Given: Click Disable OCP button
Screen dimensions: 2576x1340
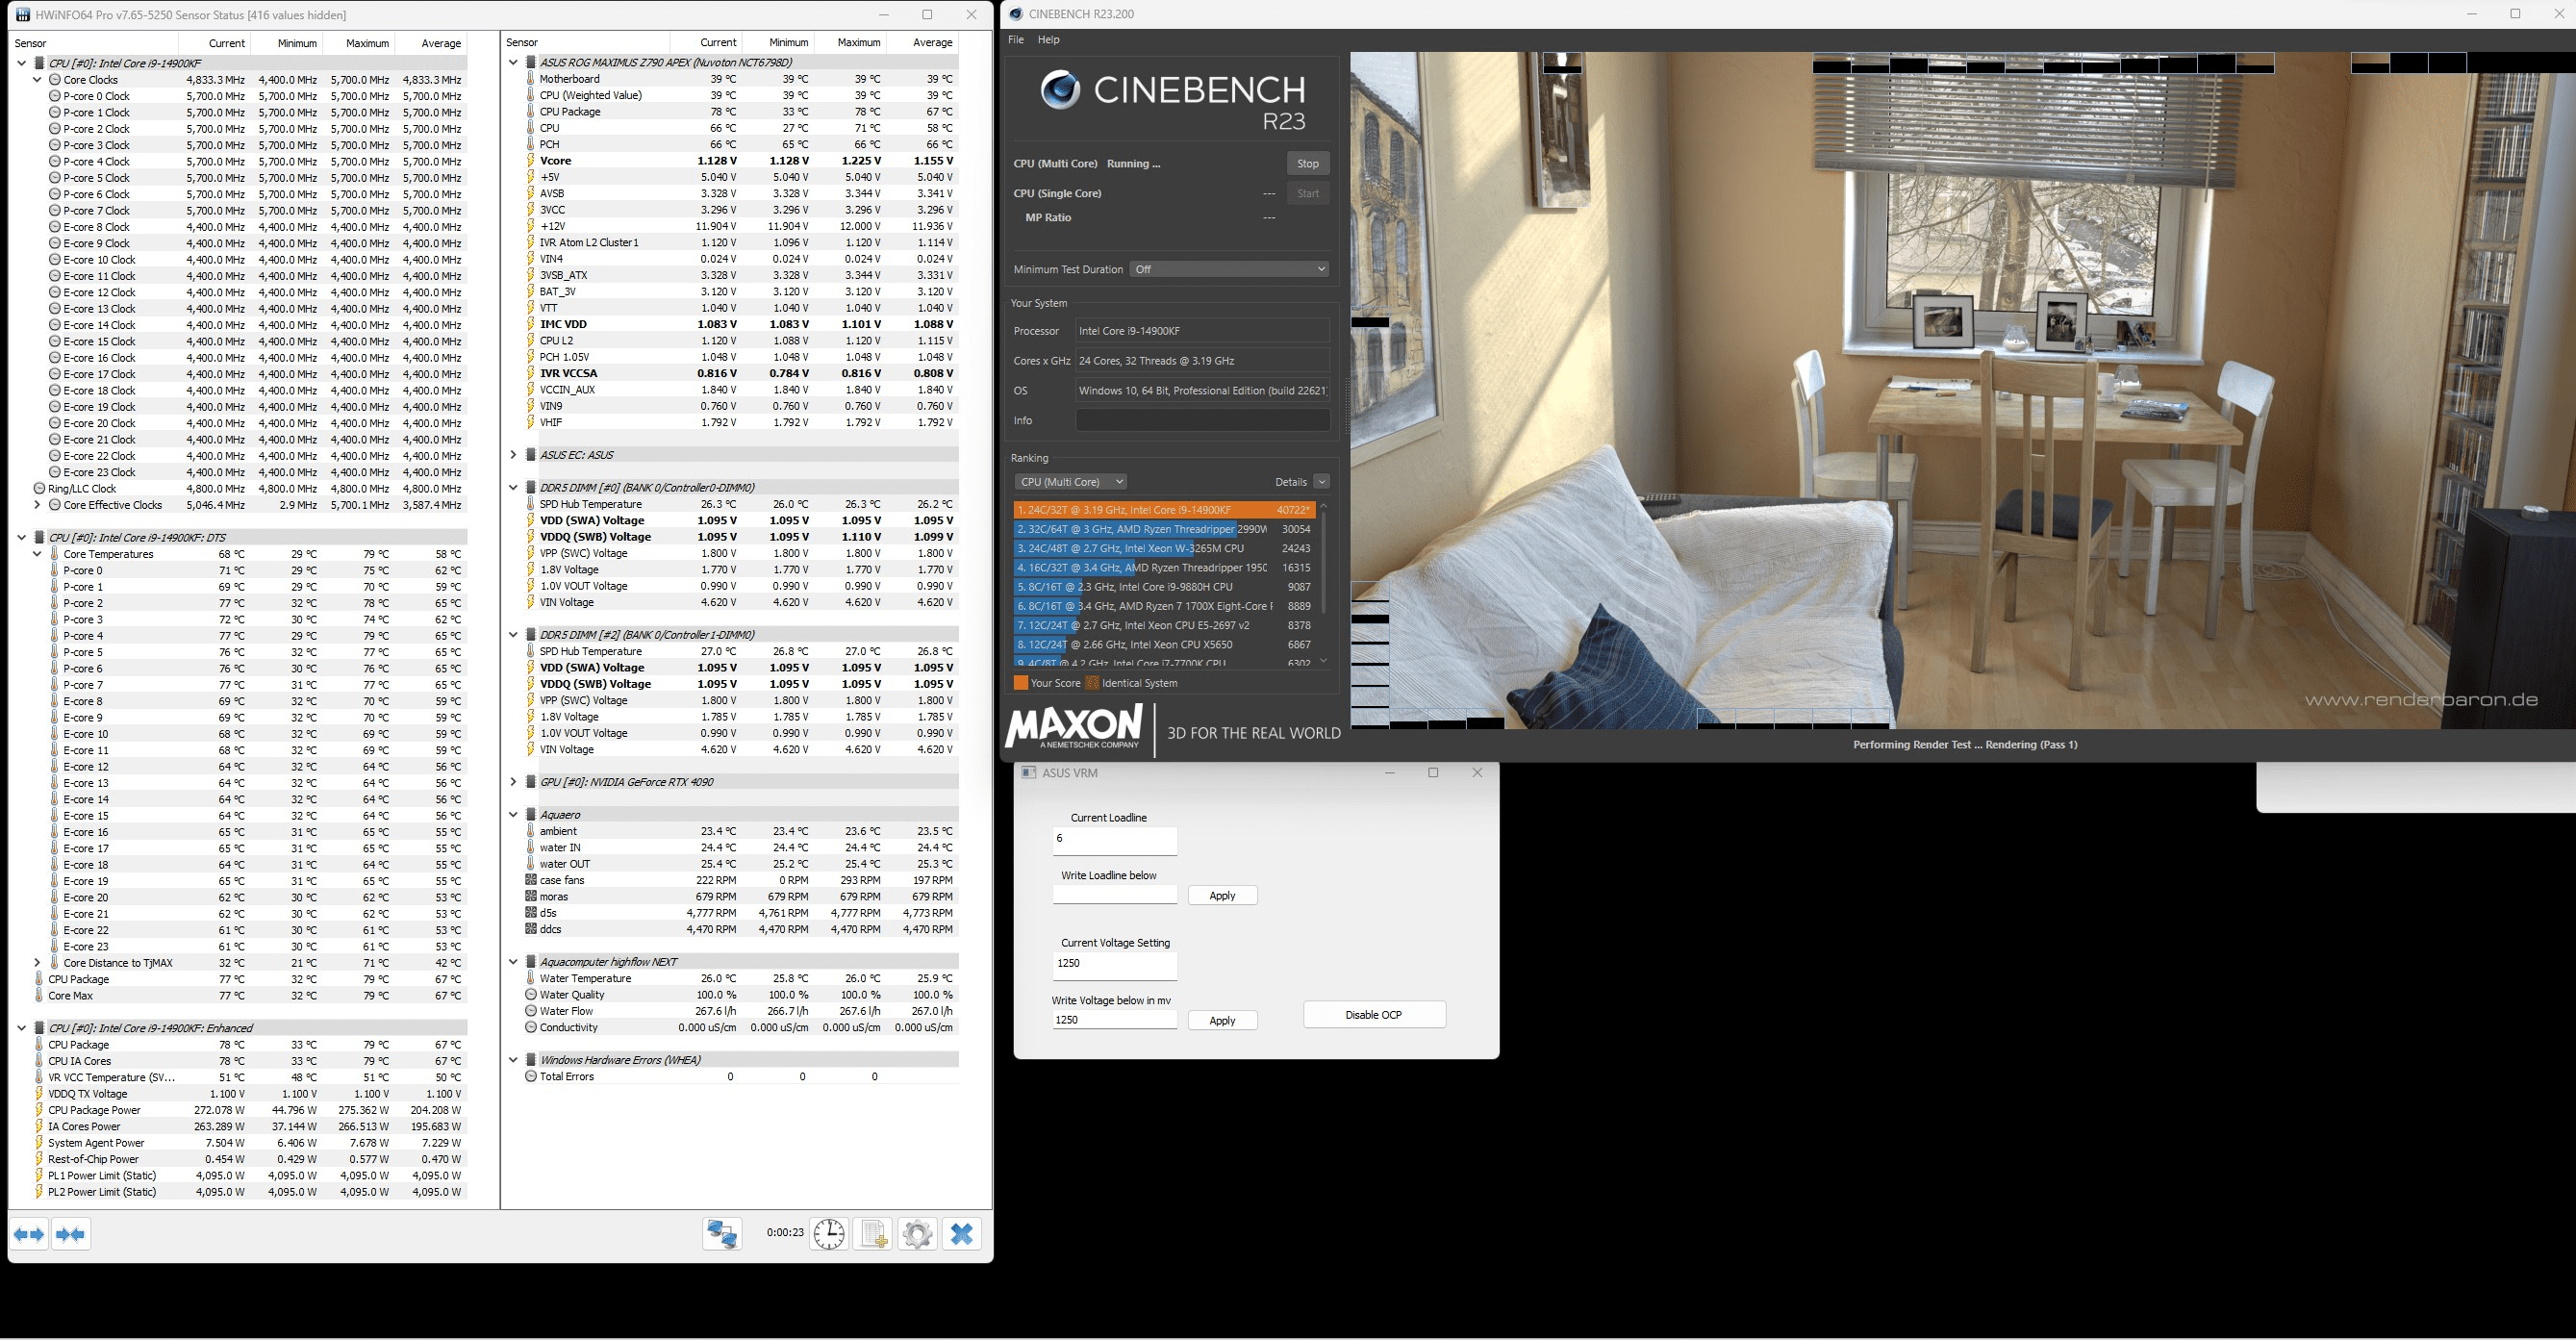Looking at the screenshot, I should 1374,1015.
